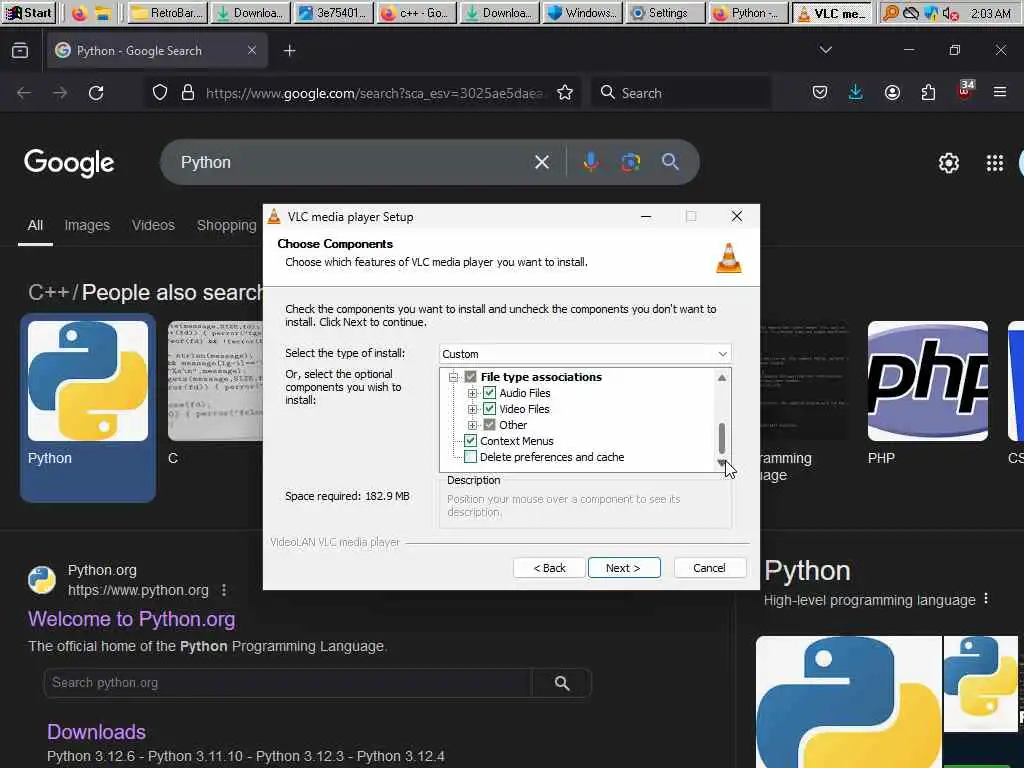Open Google quick settings gear
Image resolution: width=1024 pixels, height=768 pixels.
[x=948, y=163]
